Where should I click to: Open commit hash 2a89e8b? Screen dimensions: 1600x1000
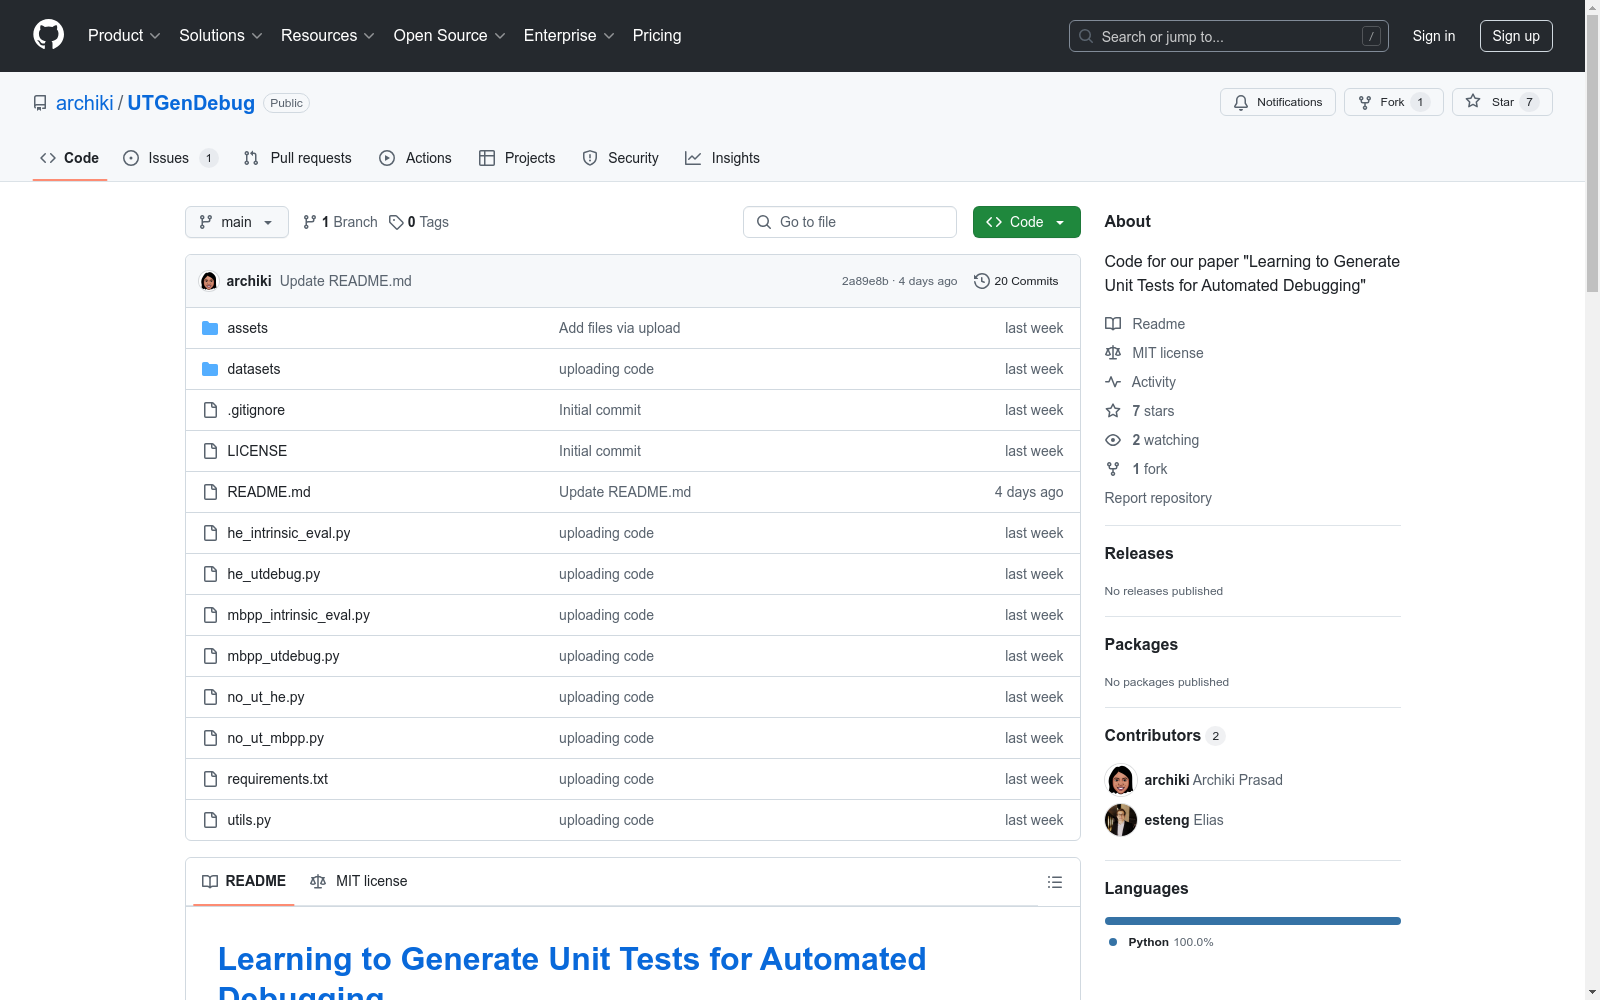[865, 281]
